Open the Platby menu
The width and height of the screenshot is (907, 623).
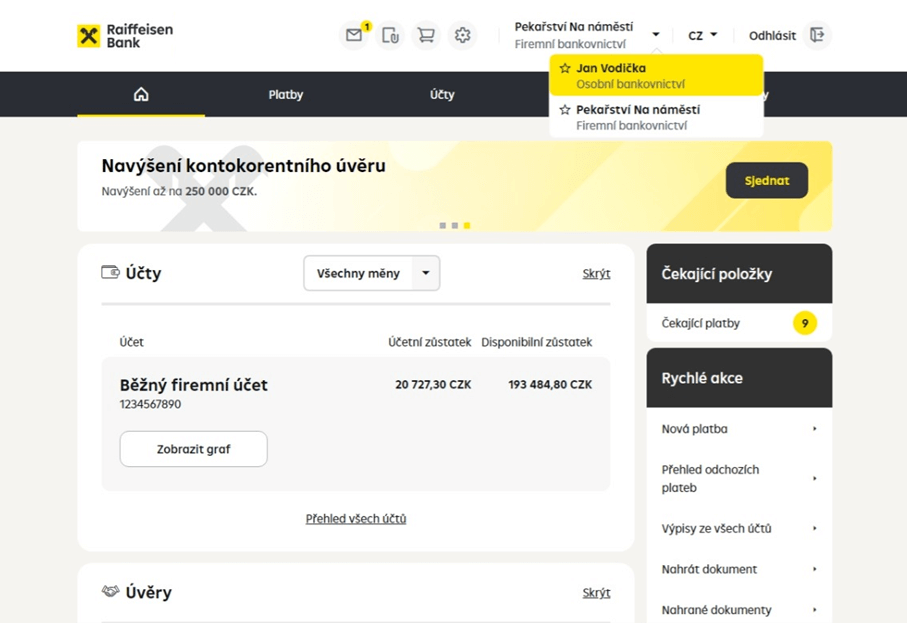[286, 94]
